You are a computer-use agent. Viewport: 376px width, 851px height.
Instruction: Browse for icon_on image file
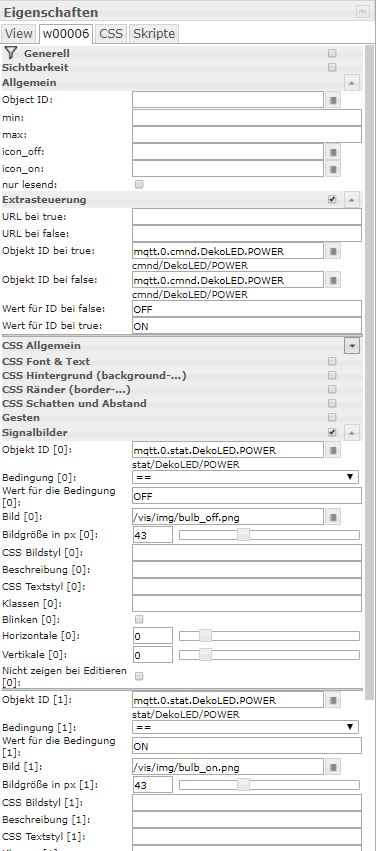pos(333,169)
